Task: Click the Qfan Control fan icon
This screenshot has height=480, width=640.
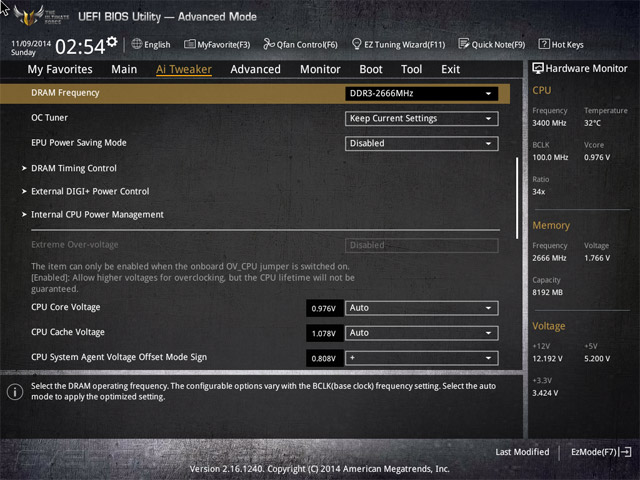Action: tap(269, 44)
